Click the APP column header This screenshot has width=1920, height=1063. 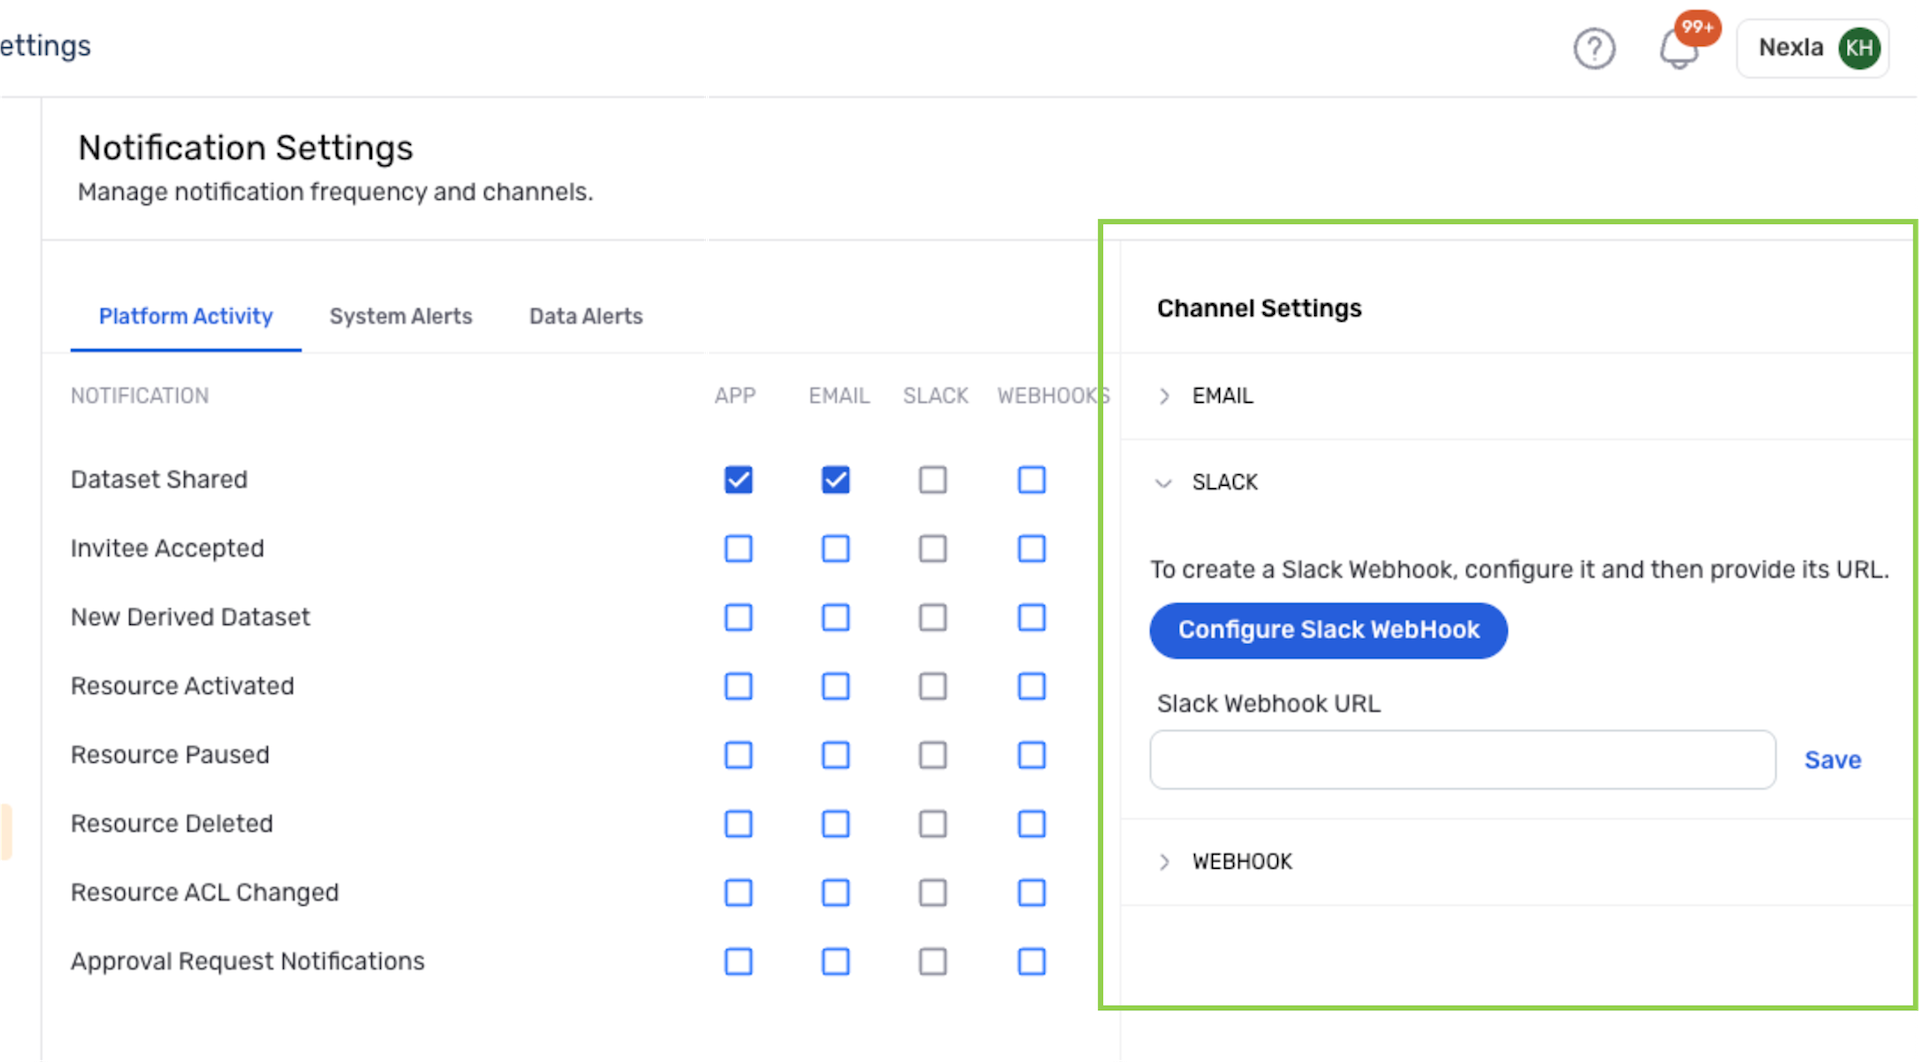click(x=735, y=396)
